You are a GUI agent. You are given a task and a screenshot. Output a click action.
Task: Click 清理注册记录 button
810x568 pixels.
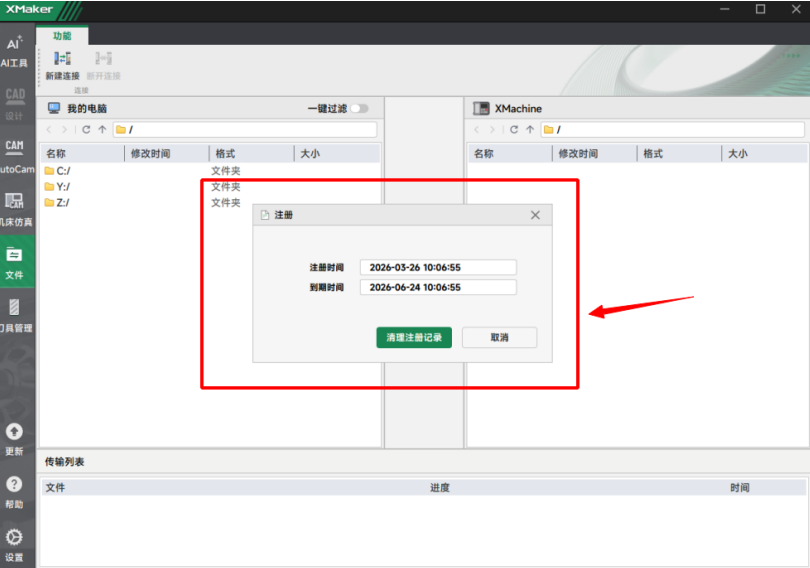(414, 338)
